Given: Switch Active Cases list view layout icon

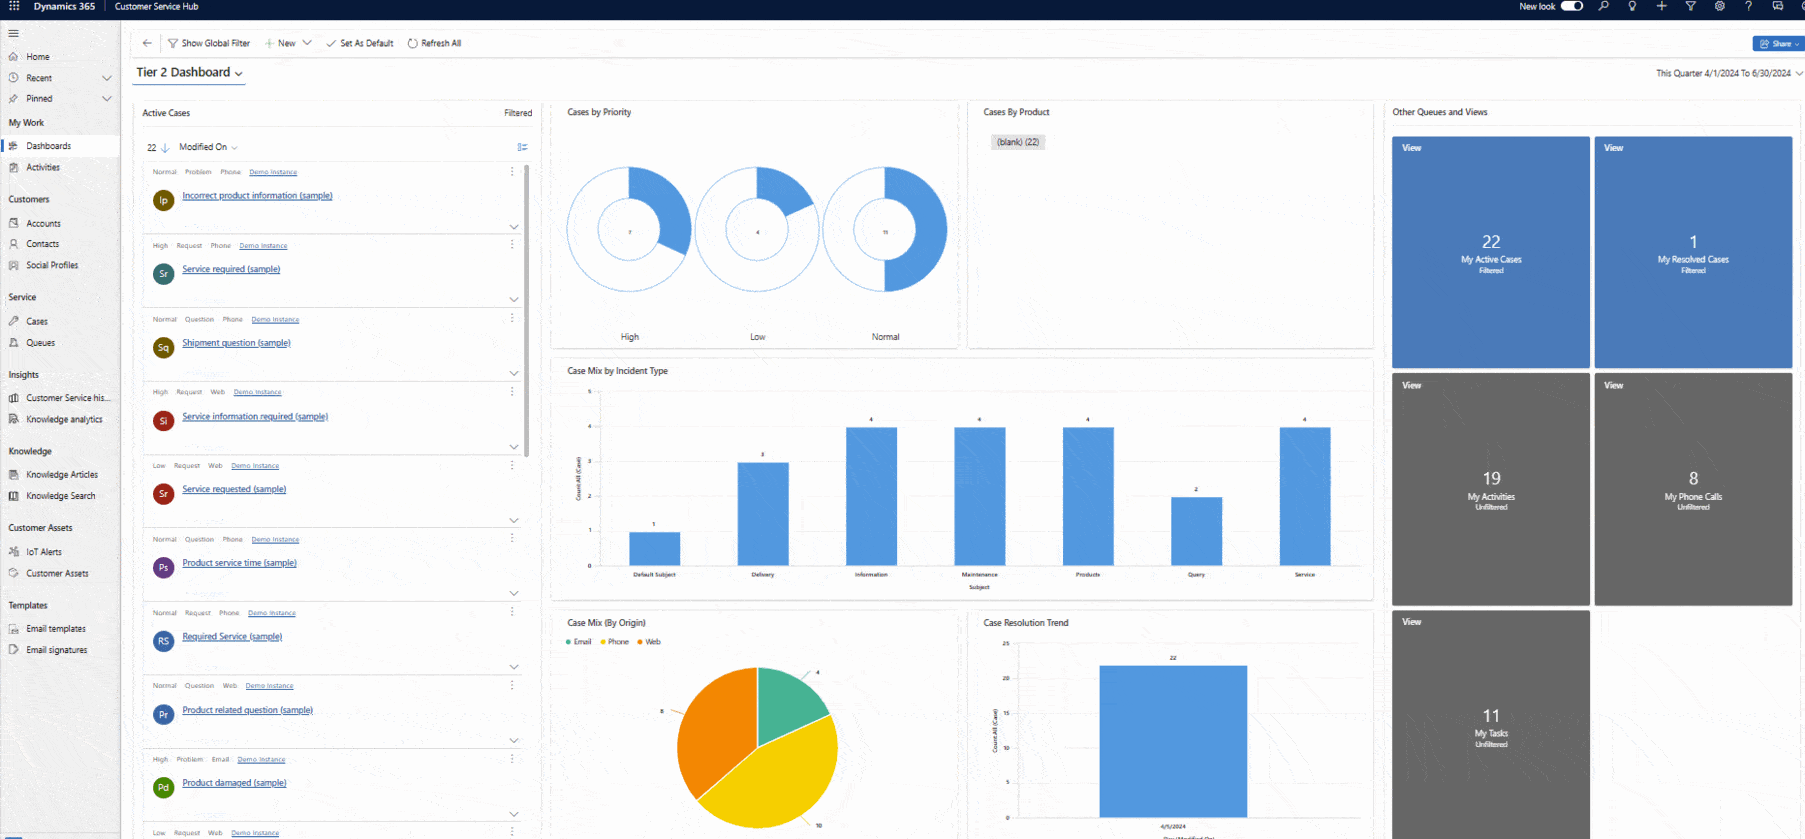Looking at the screenshot, I should pyautogui.click(x=522, y=147).
